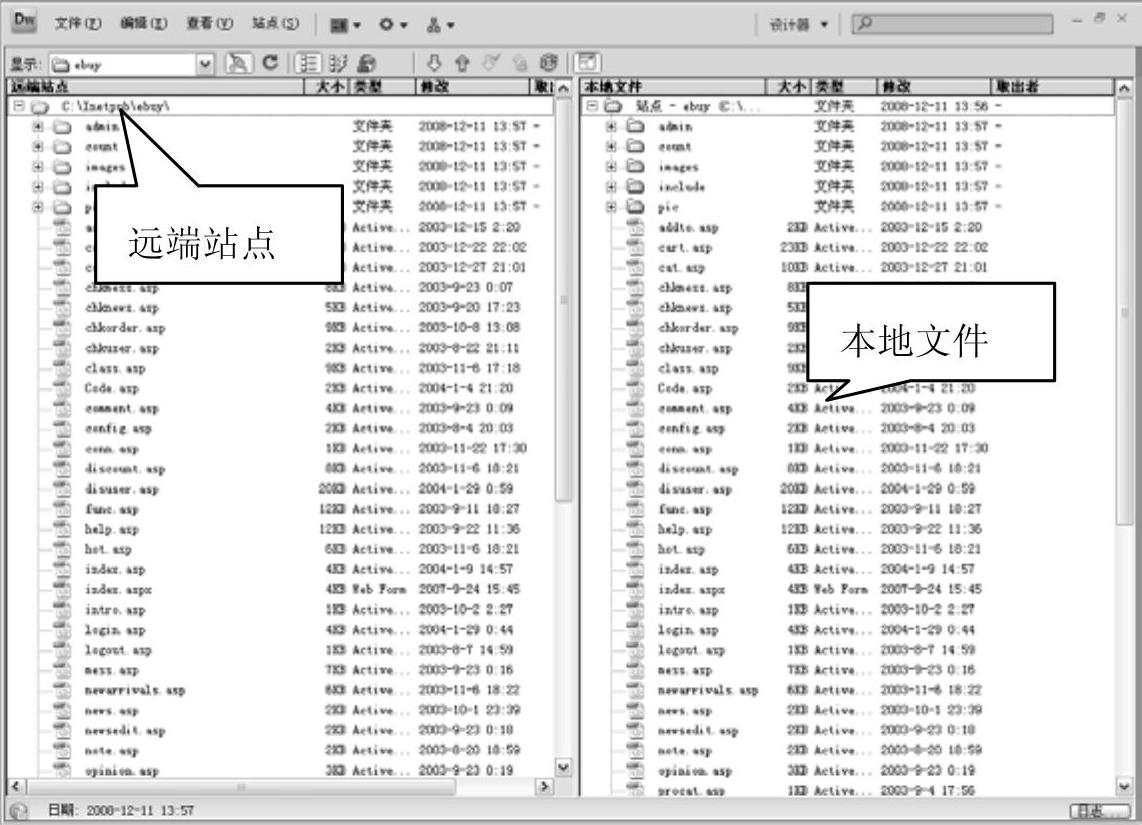Collapse the local 站点 - ebuy root node
The image size is (1142, 825).
coord(592,106)
